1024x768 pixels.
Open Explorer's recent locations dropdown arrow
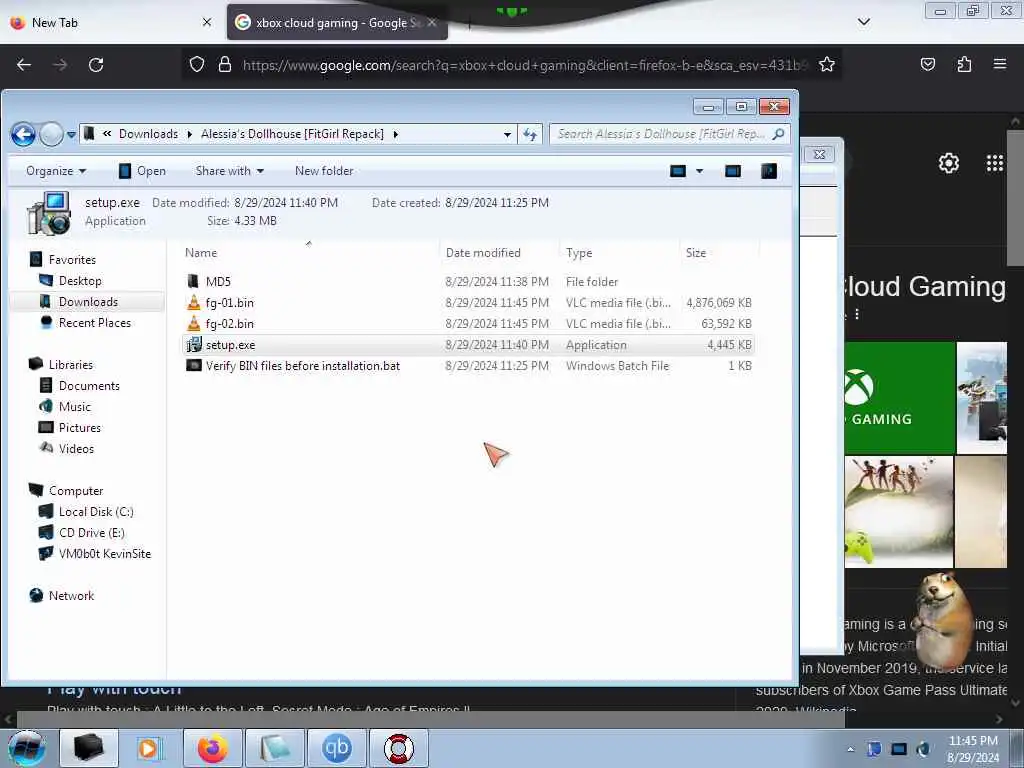tap(71, 135)
